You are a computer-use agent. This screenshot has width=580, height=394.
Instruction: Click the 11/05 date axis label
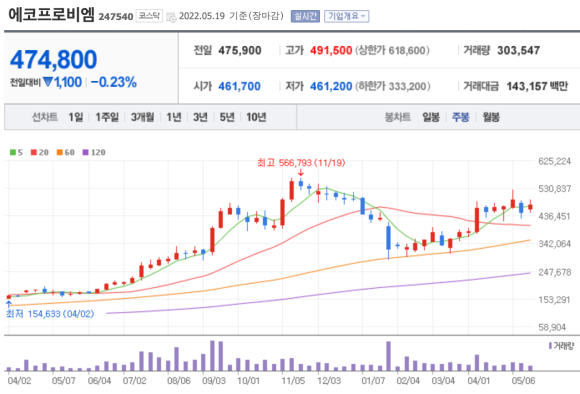click(x=293, y=381)
